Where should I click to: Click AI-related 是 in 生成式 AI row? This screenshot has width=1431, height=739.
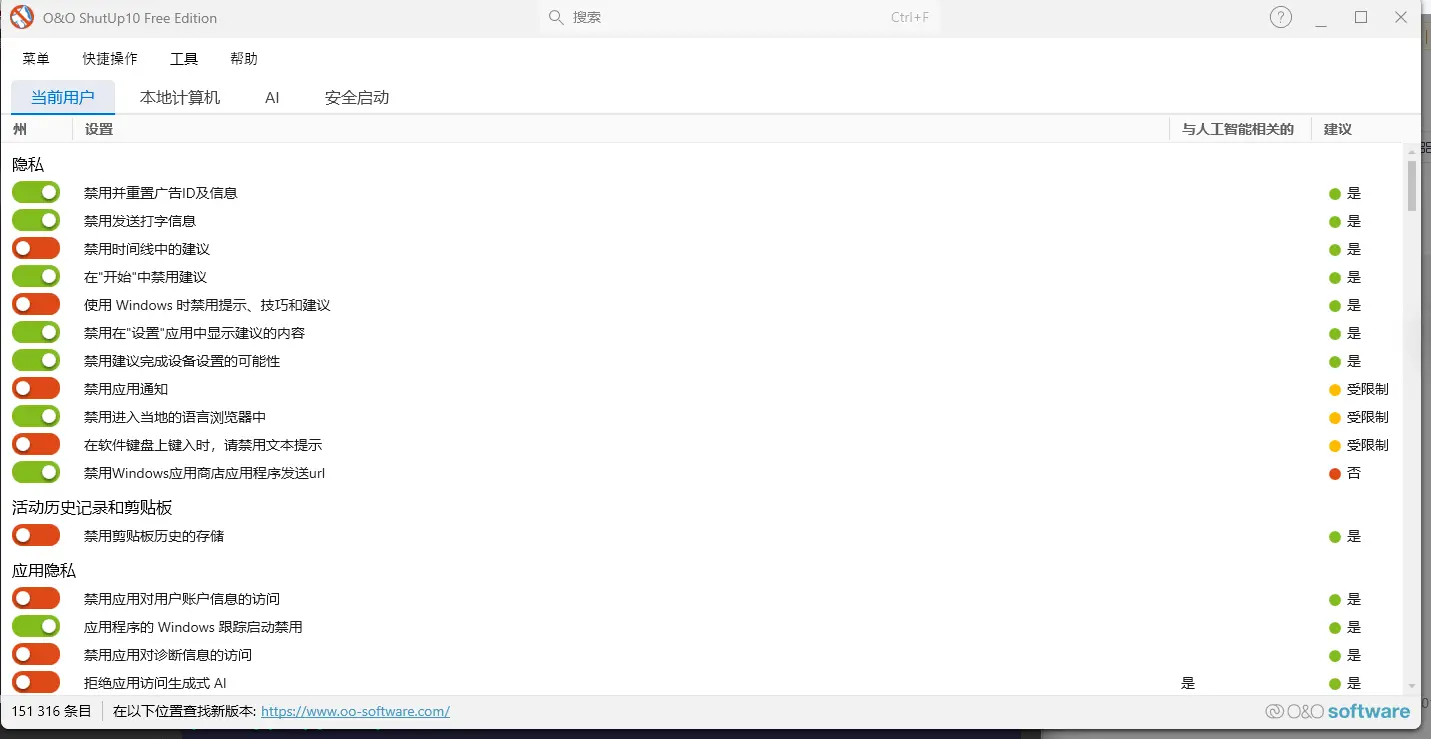[1188, 683]
